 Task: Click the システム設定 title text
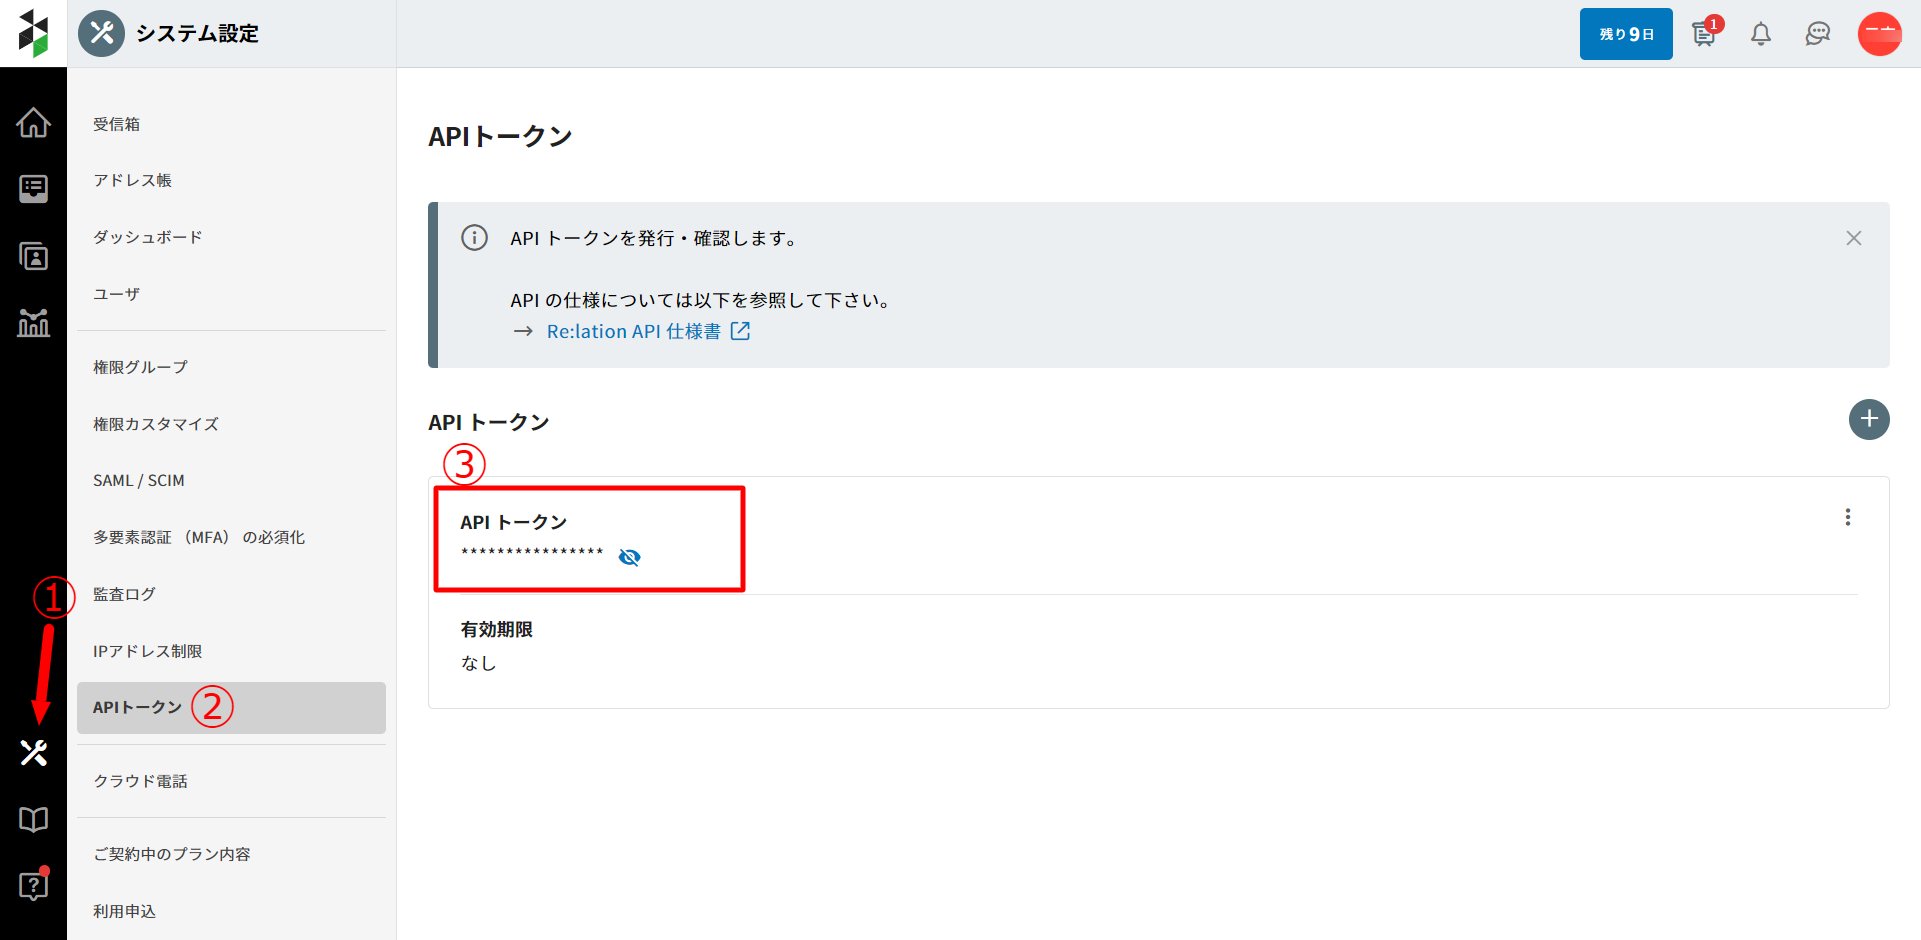pos(197,33)
